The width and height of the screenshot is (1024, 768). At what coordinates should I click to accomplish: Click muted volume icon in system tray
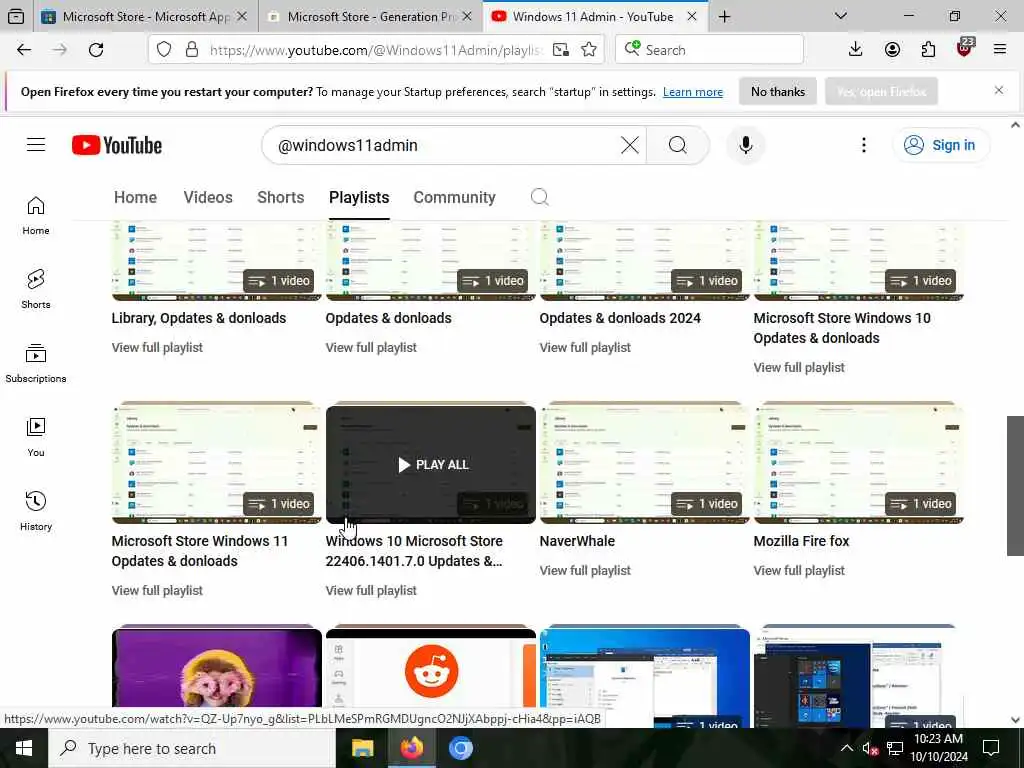[x=870, y=748]
